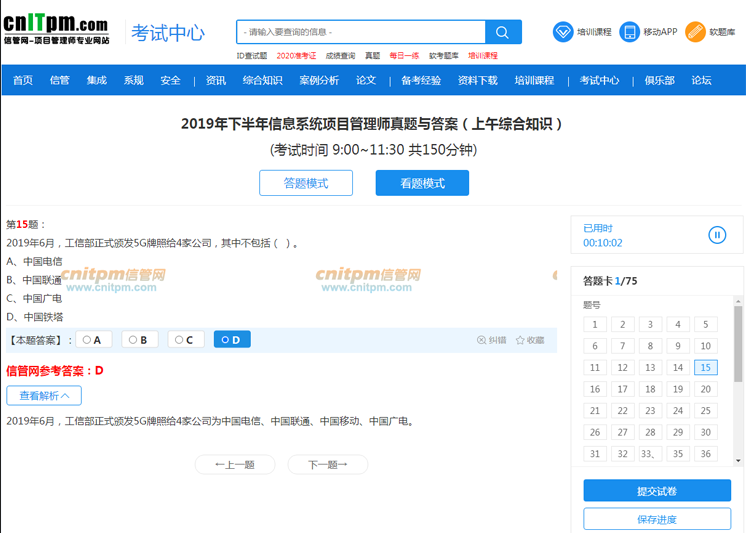The width and height of the screenshot is (749, 533).
Task: Switch to 答题模式 tab
Action: point(306,183)
